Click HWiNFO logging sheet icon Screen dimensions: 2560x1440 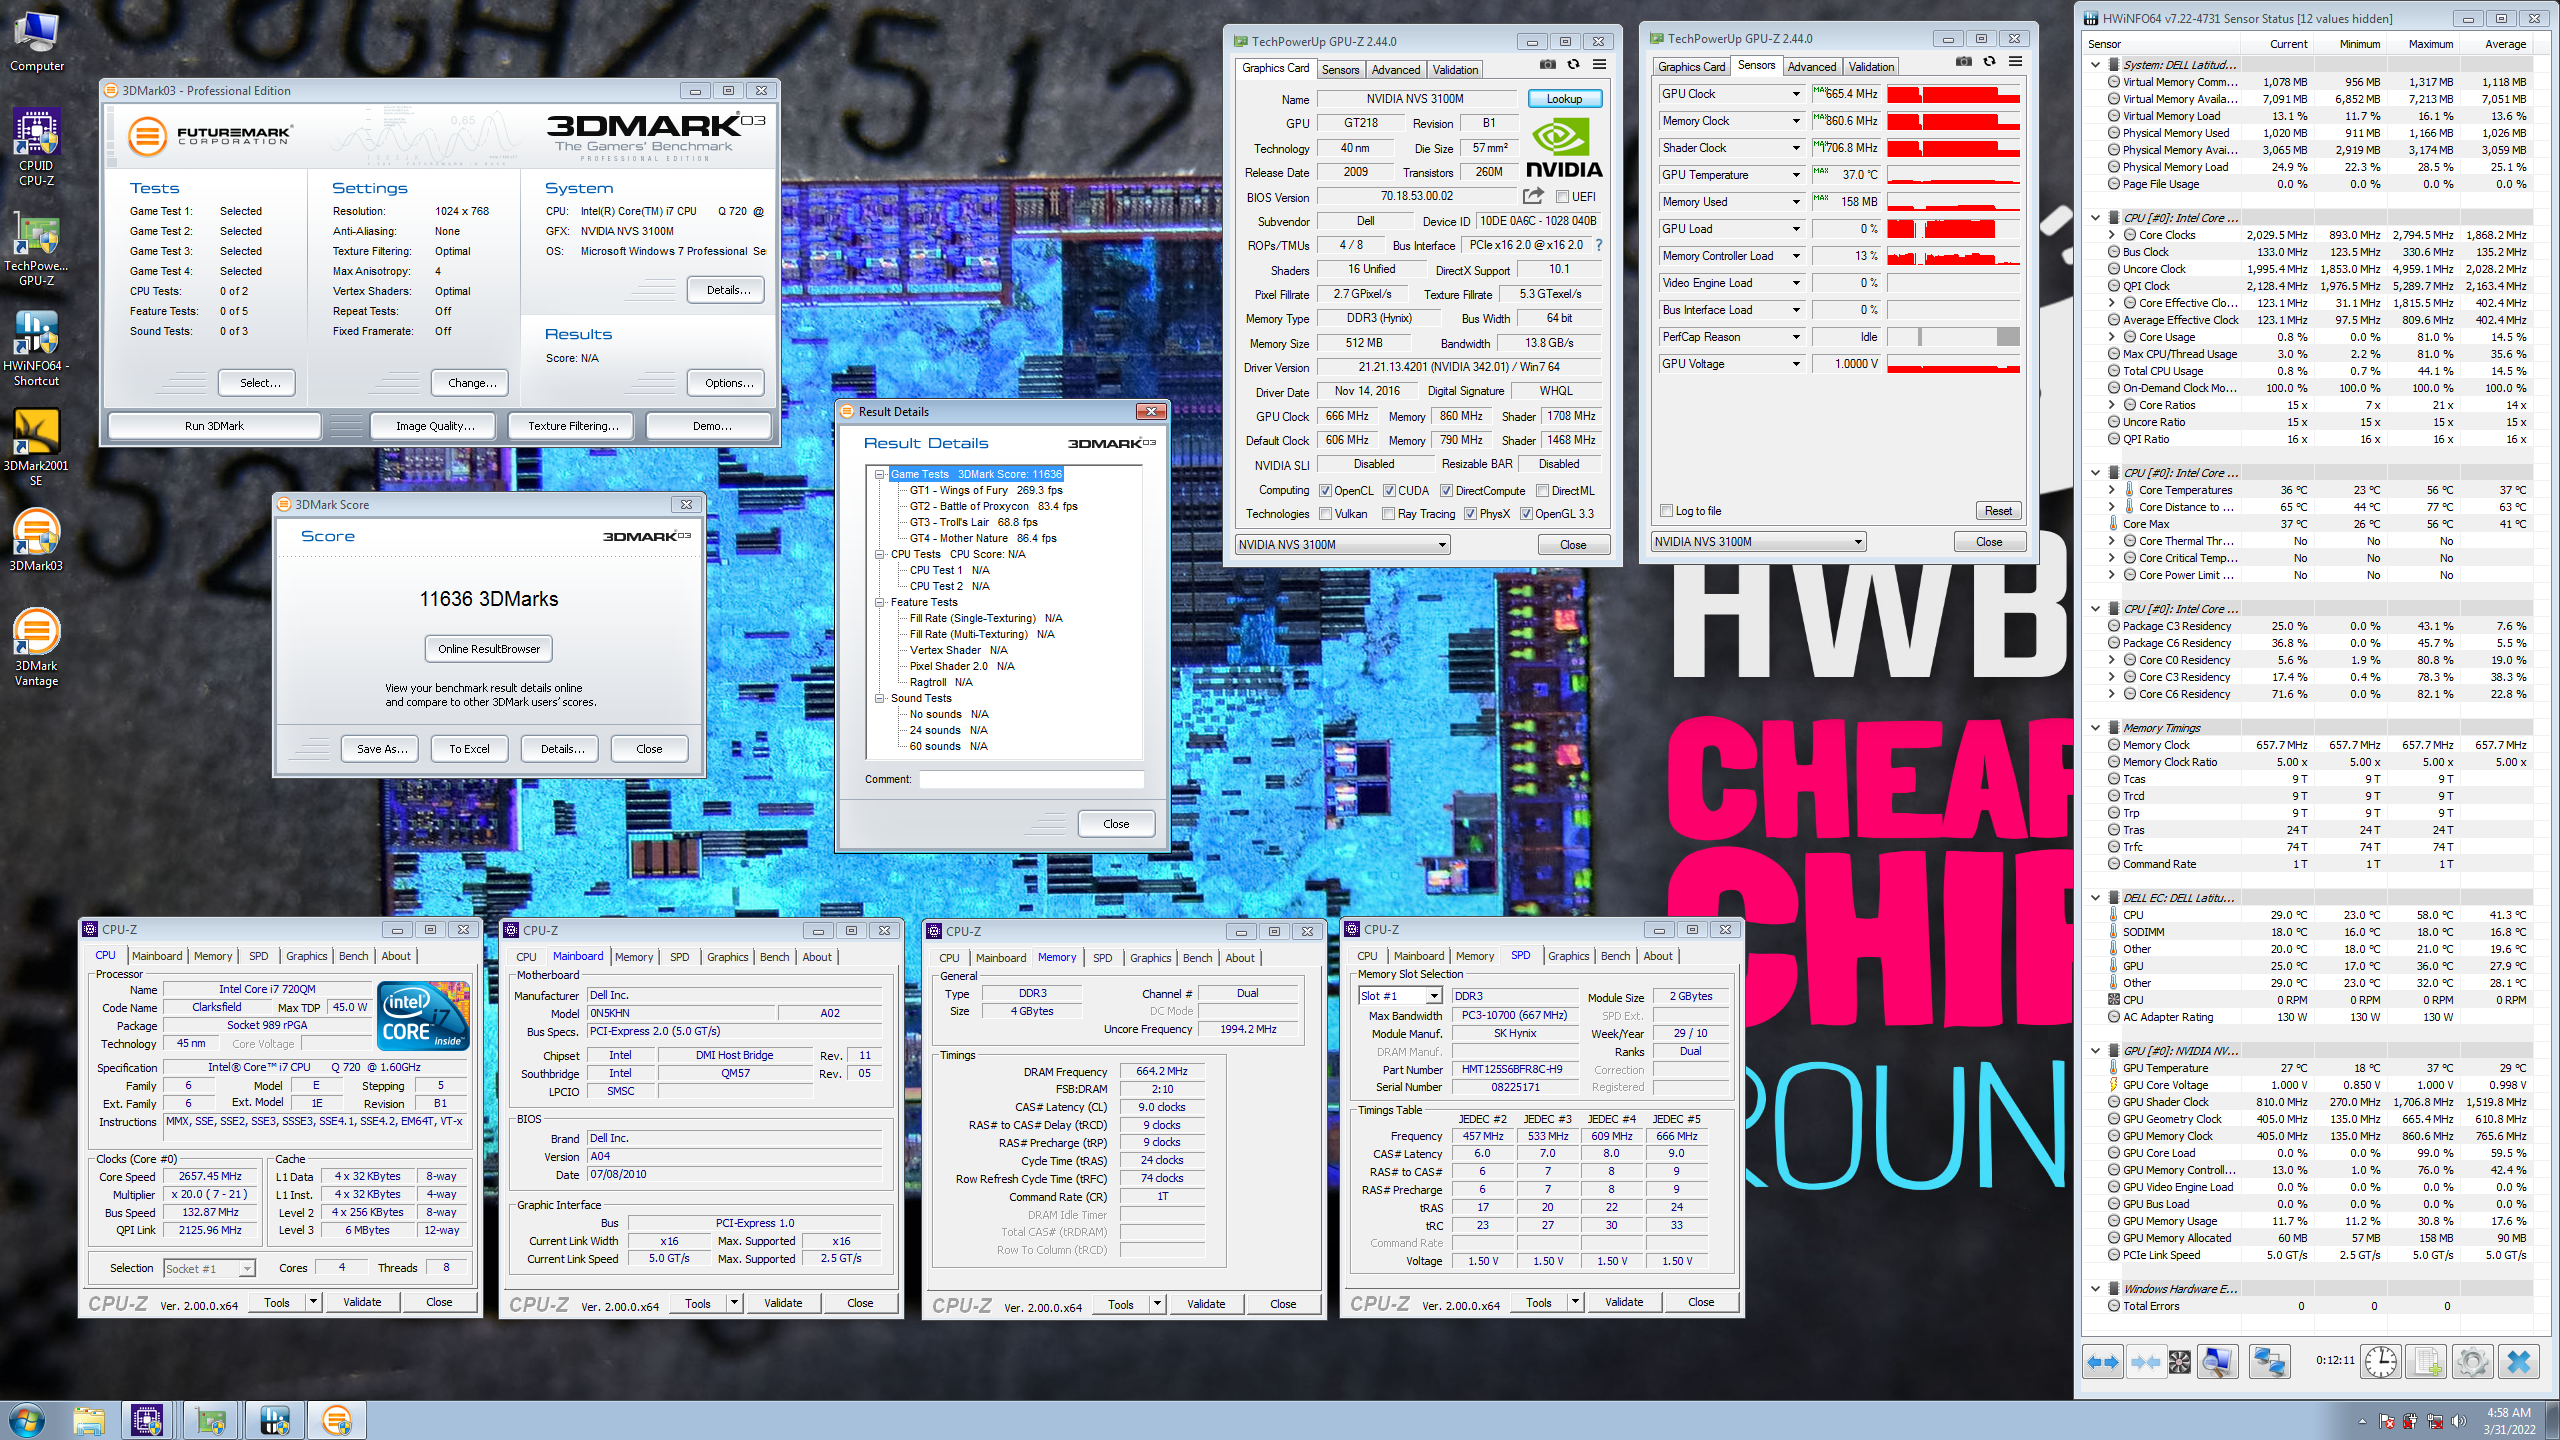(x=2426, y=1362)
